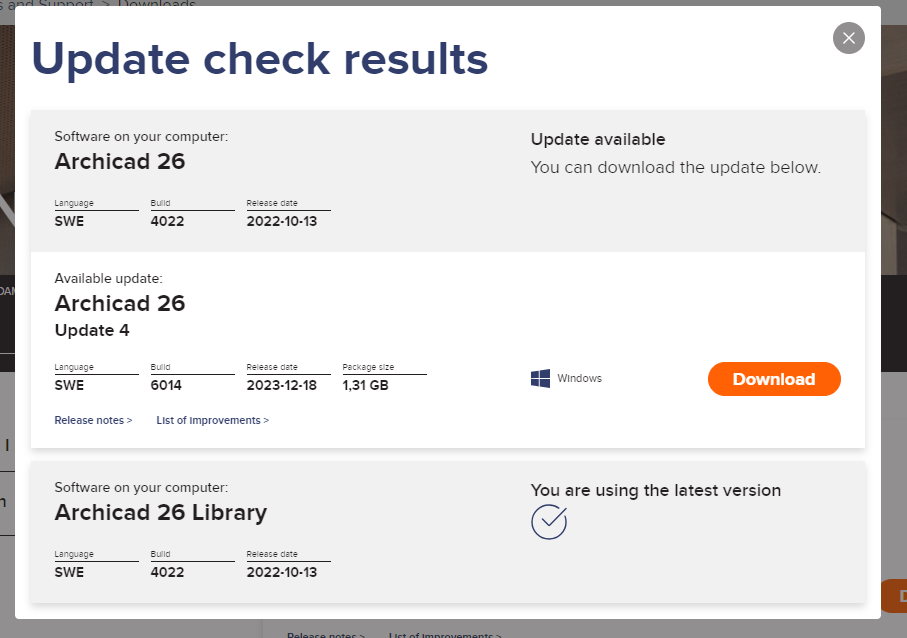Click build number 6014
This screenshot has width=907, height=638.
[167, 385]
